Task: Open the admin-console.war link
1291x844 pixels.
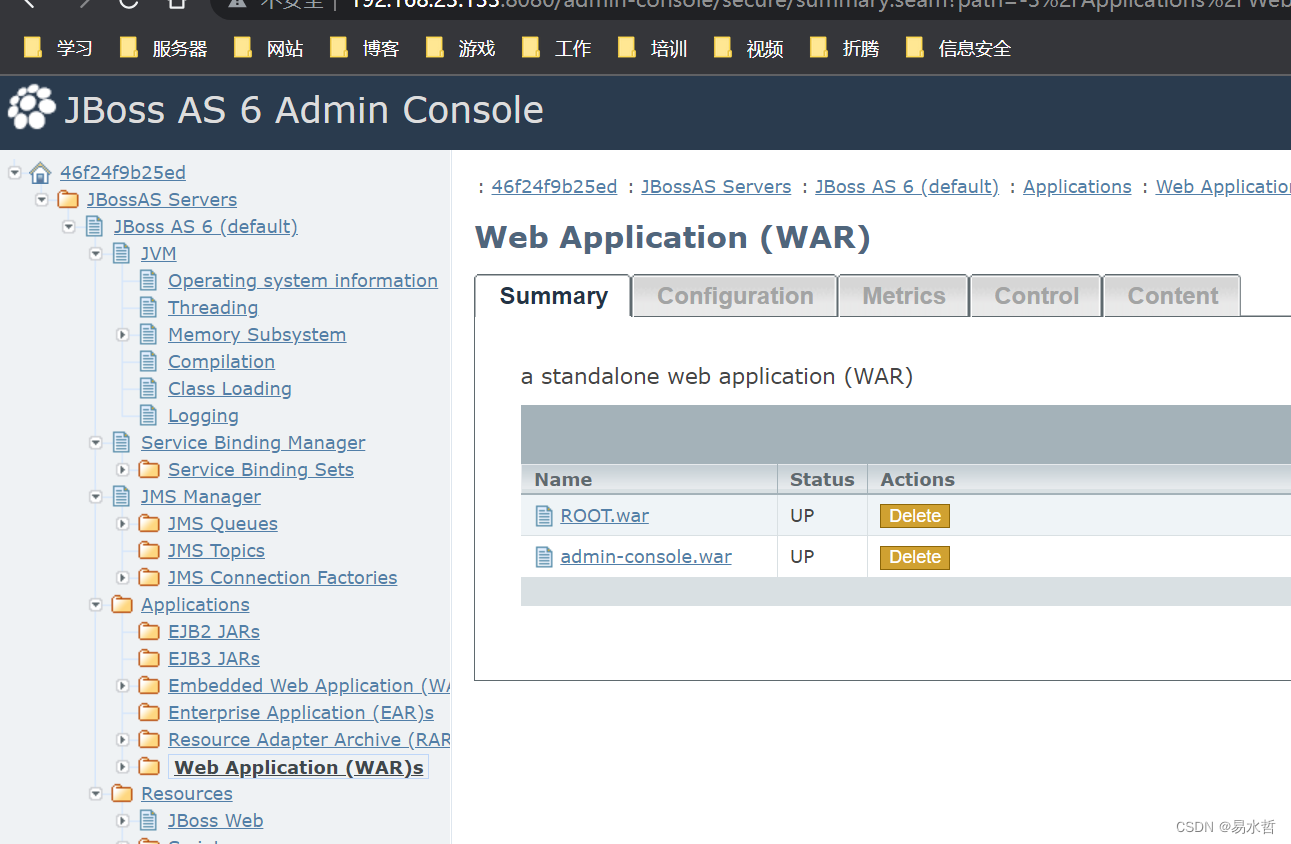Action: coord(646,557)
